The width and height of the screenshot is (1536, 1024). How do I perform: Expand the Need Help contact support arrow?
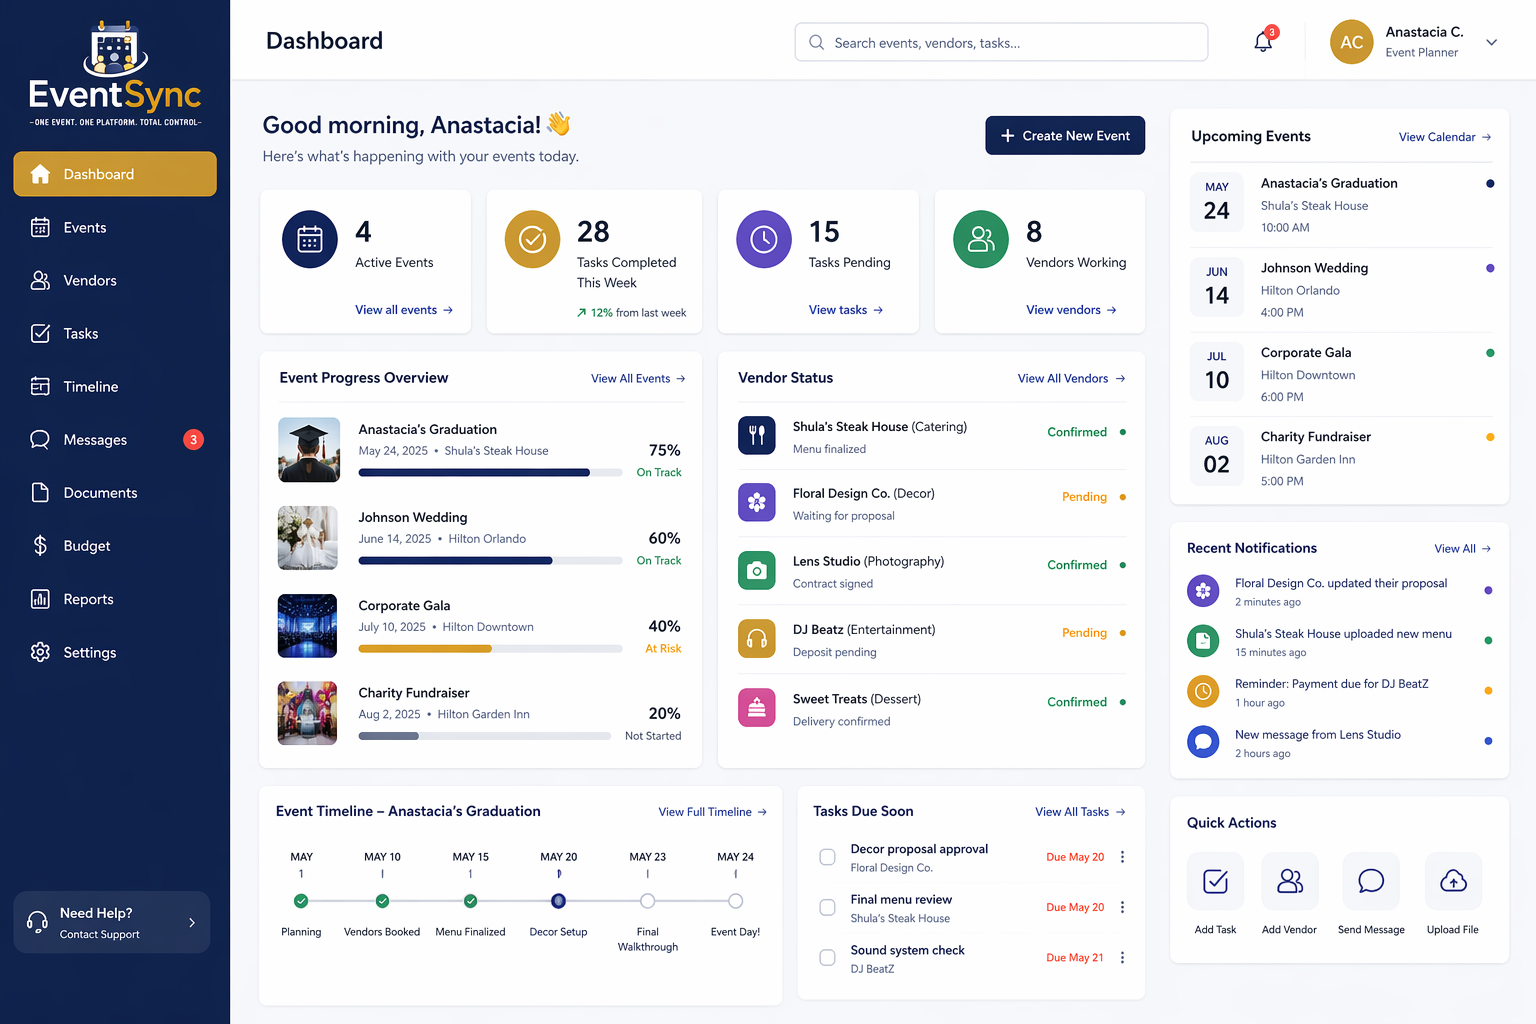(192, 922)
